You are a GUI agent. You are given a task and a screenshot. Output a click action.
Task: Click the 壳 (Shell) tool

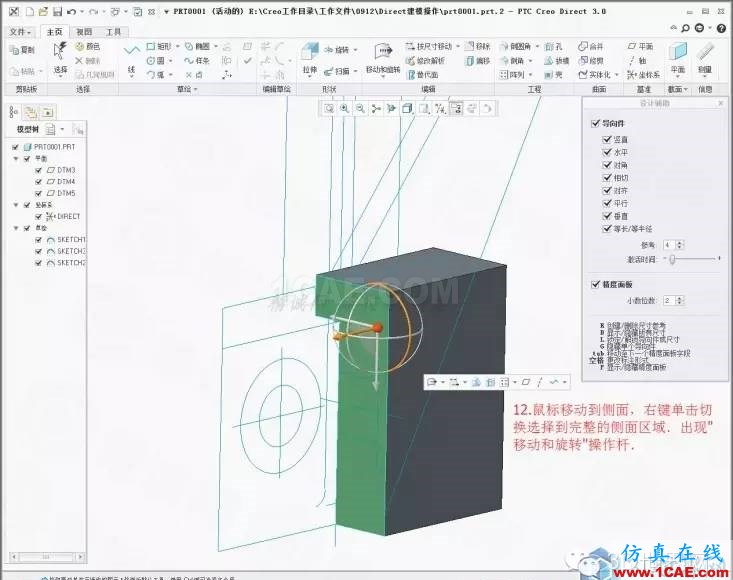553,74
